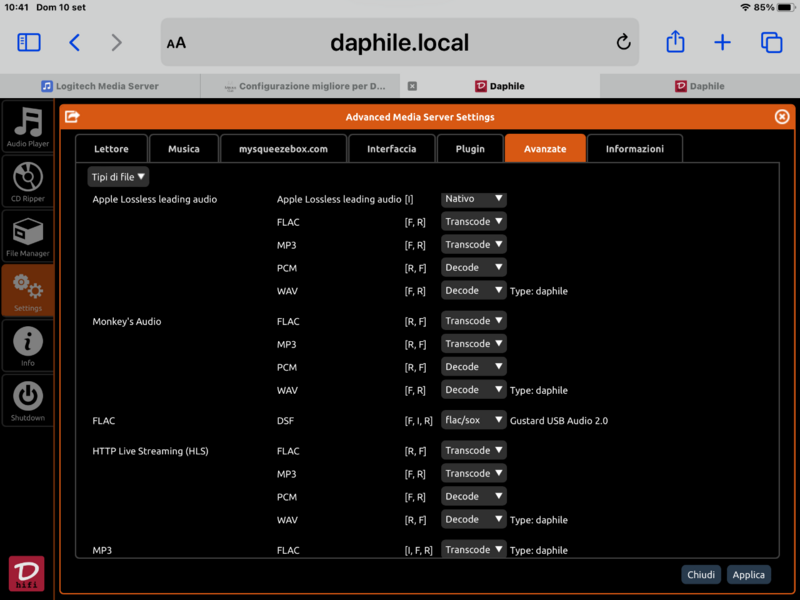
Task: Click the Chiudi button
Action: 701,575
